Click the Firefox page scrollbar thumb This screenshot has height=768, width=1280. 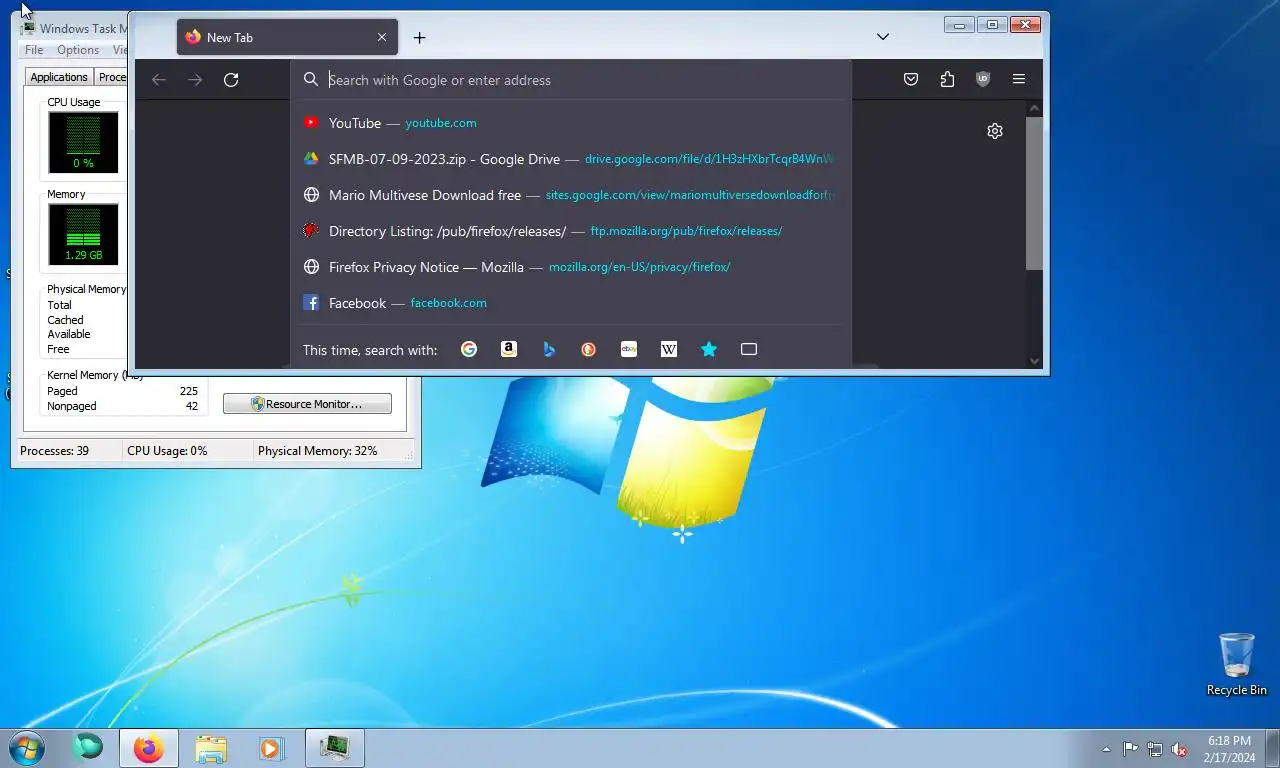[1035, 193]
